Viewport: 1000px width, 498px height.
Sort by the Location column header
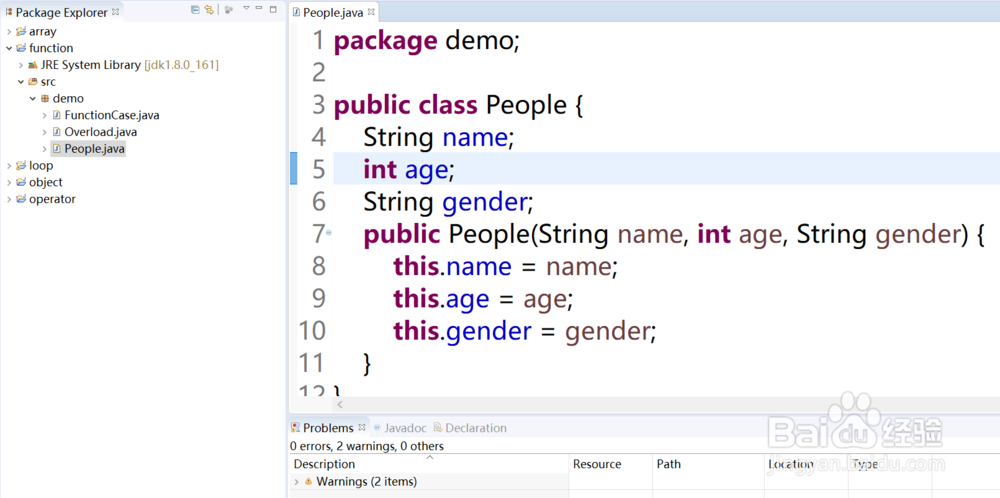[x=806, y=464]
